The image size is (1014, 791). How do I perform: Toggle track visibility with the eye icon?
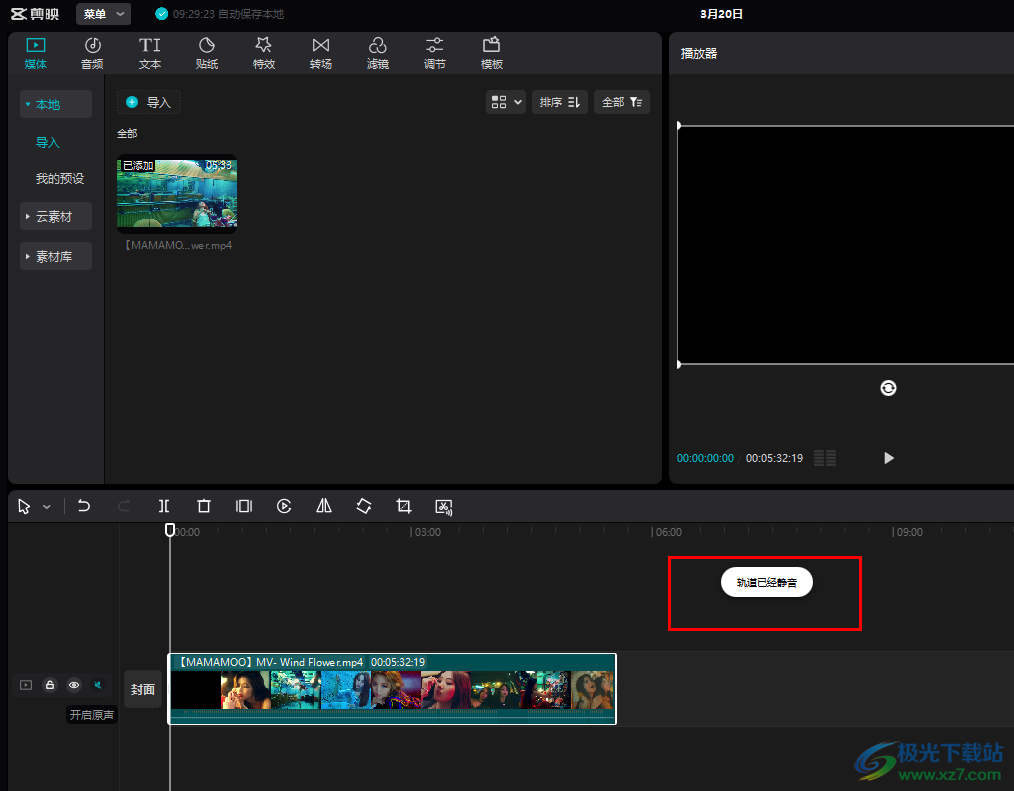tap(74, 685)
